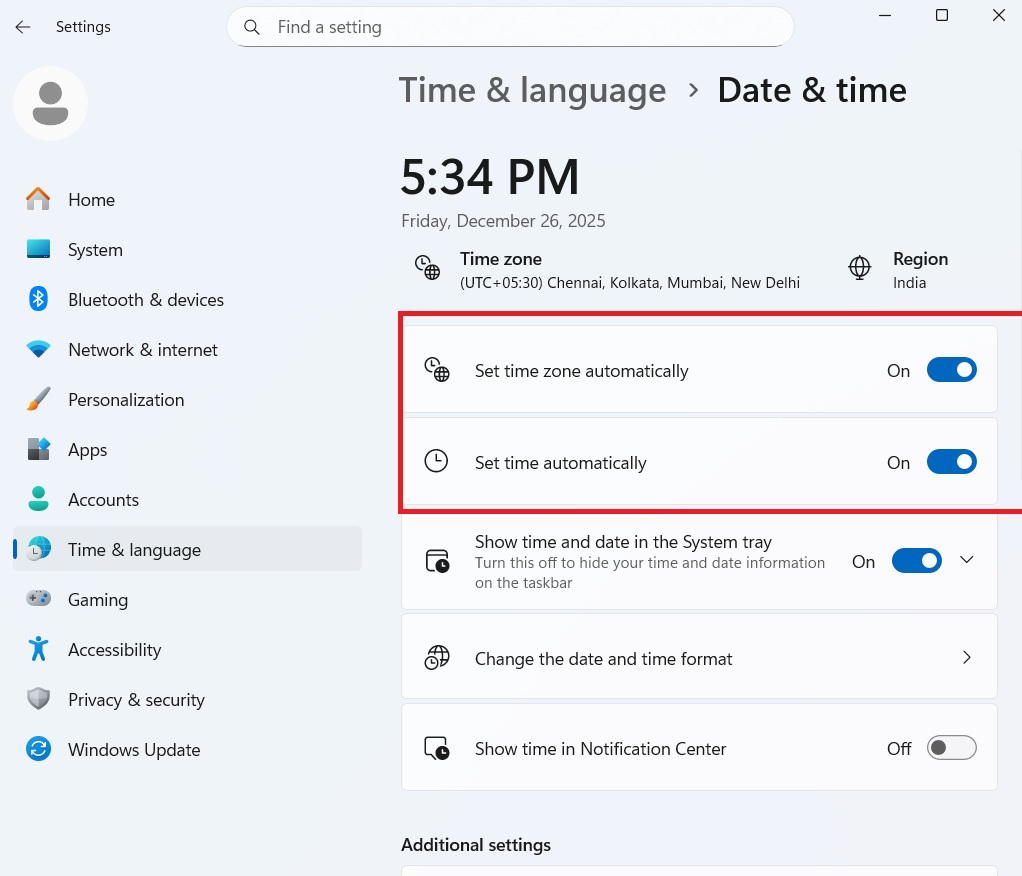This screenshot has width=1022, height=876.
Task: Click the Accessibility figure icon
Action: pos(38,649)
